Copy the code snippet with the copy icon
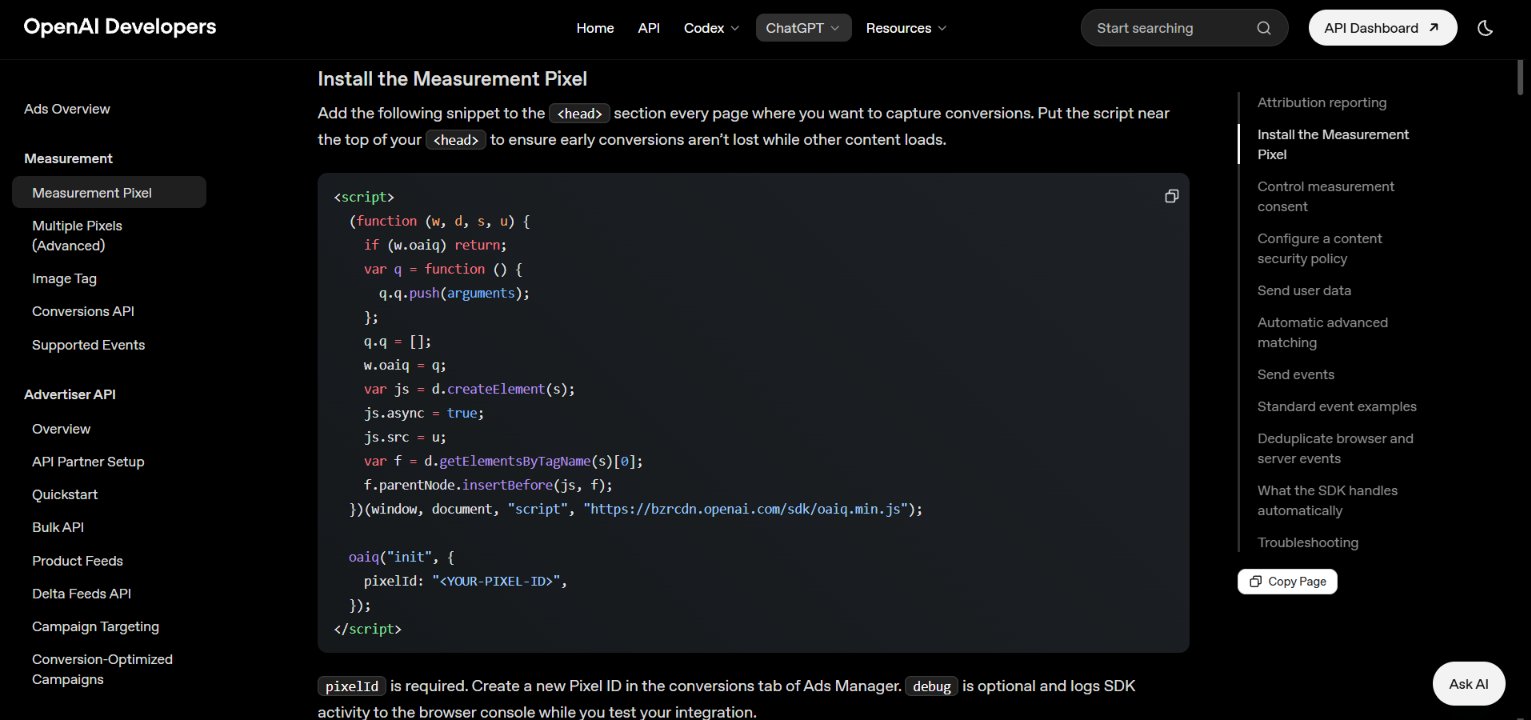Viewport: 1531px width, 720px height. [x=1172, y=196]
